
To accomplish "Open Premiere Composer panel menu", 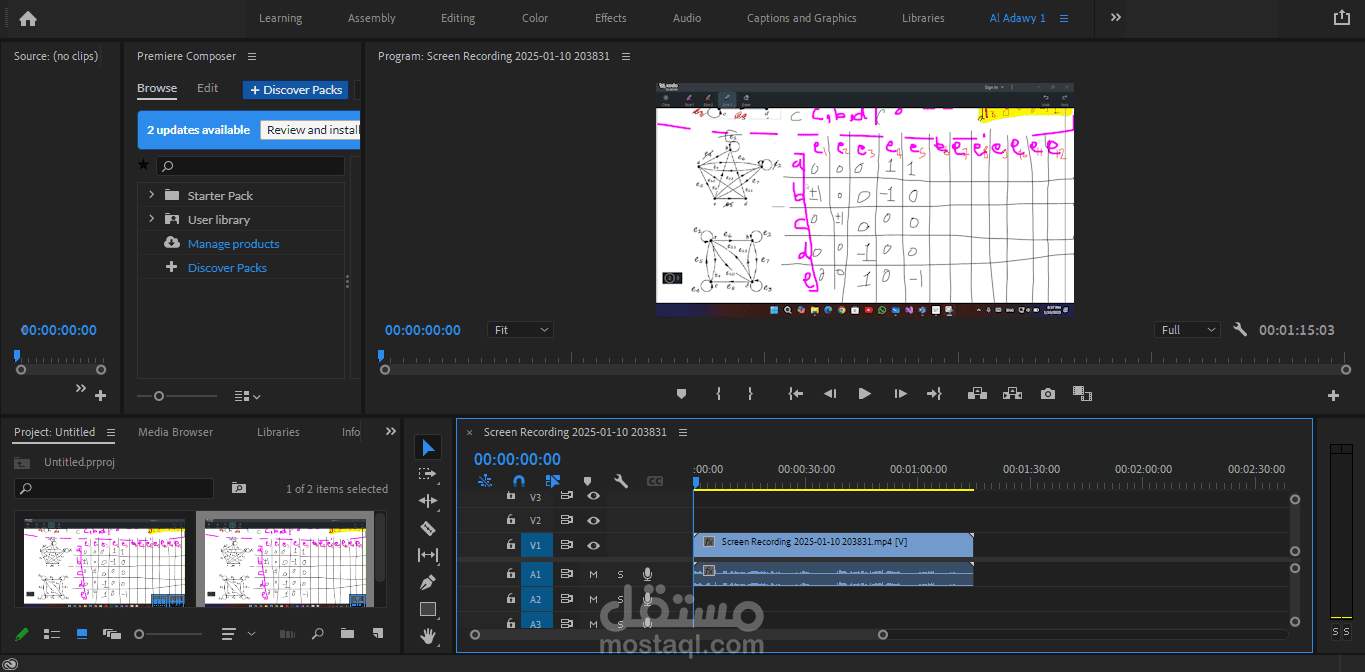I will 252,56.
